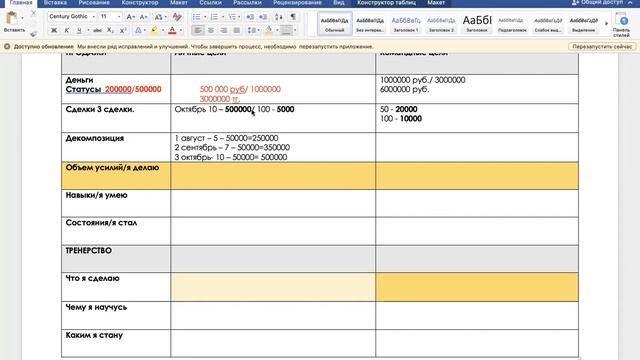
Task: Click the Перезапустить сейчас button
Action: tap(602, 47)
